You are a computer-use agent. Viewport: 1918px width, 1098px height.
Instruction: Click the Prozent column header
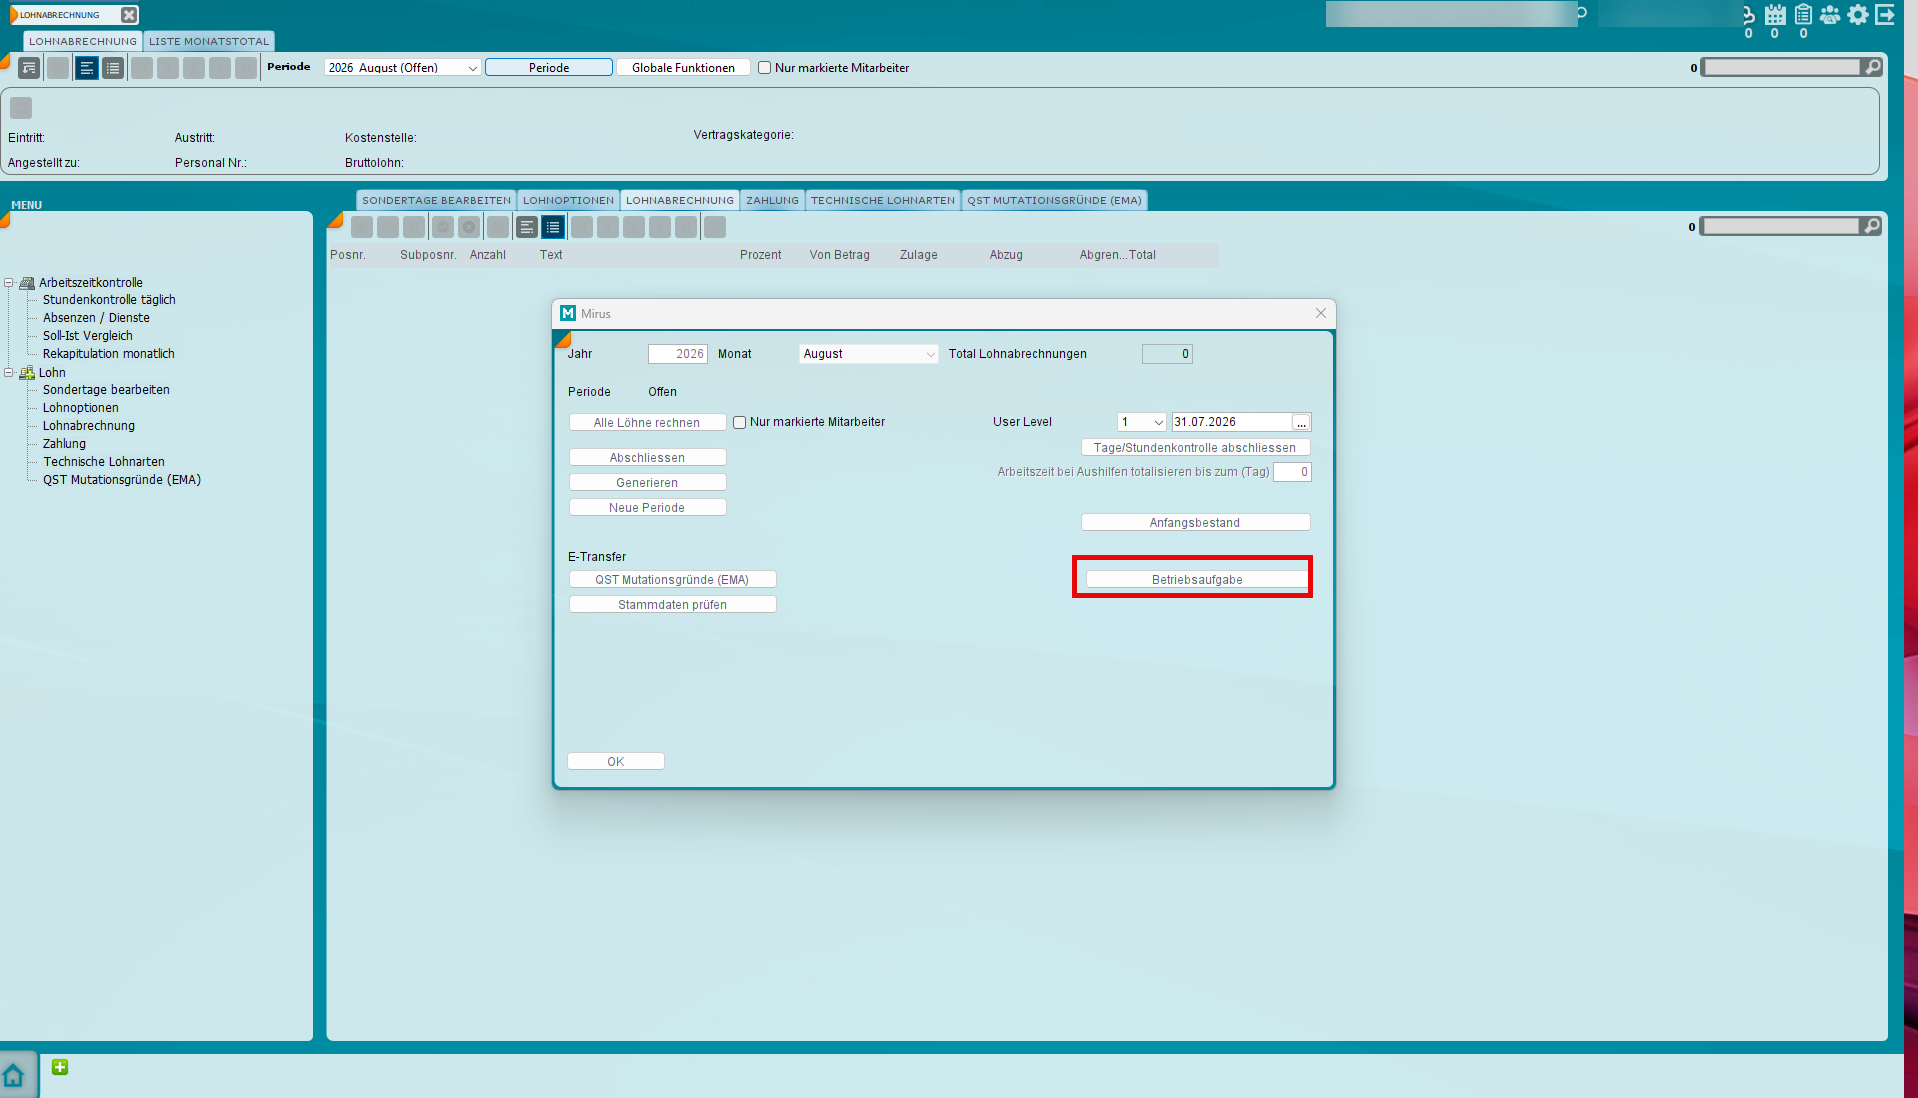click(x=761, y=255)
